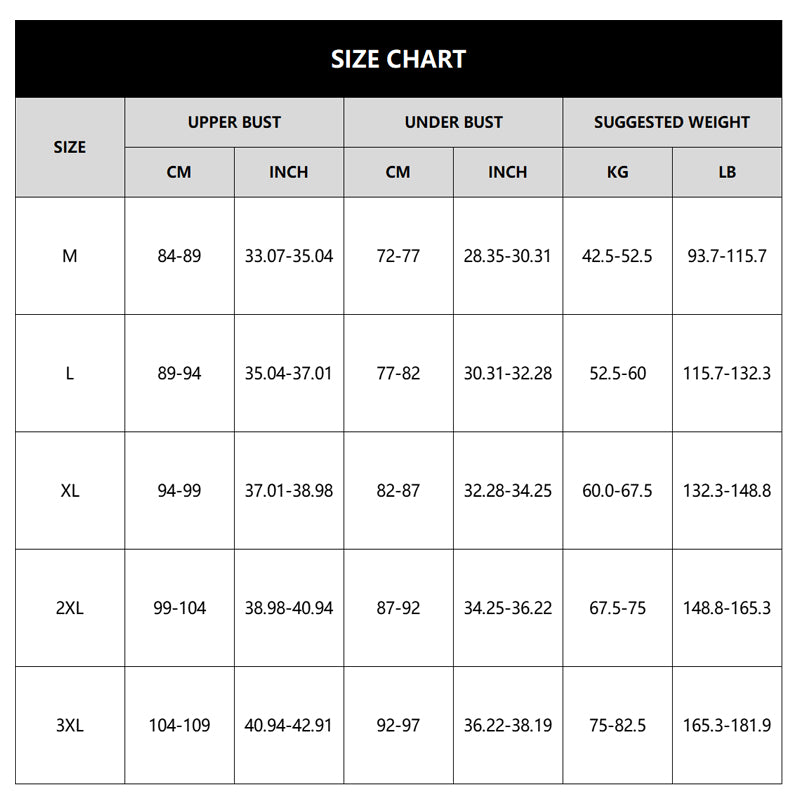Select the 35.04-37.01 inch cell
800x800 pixels.
tap(289, 373)
